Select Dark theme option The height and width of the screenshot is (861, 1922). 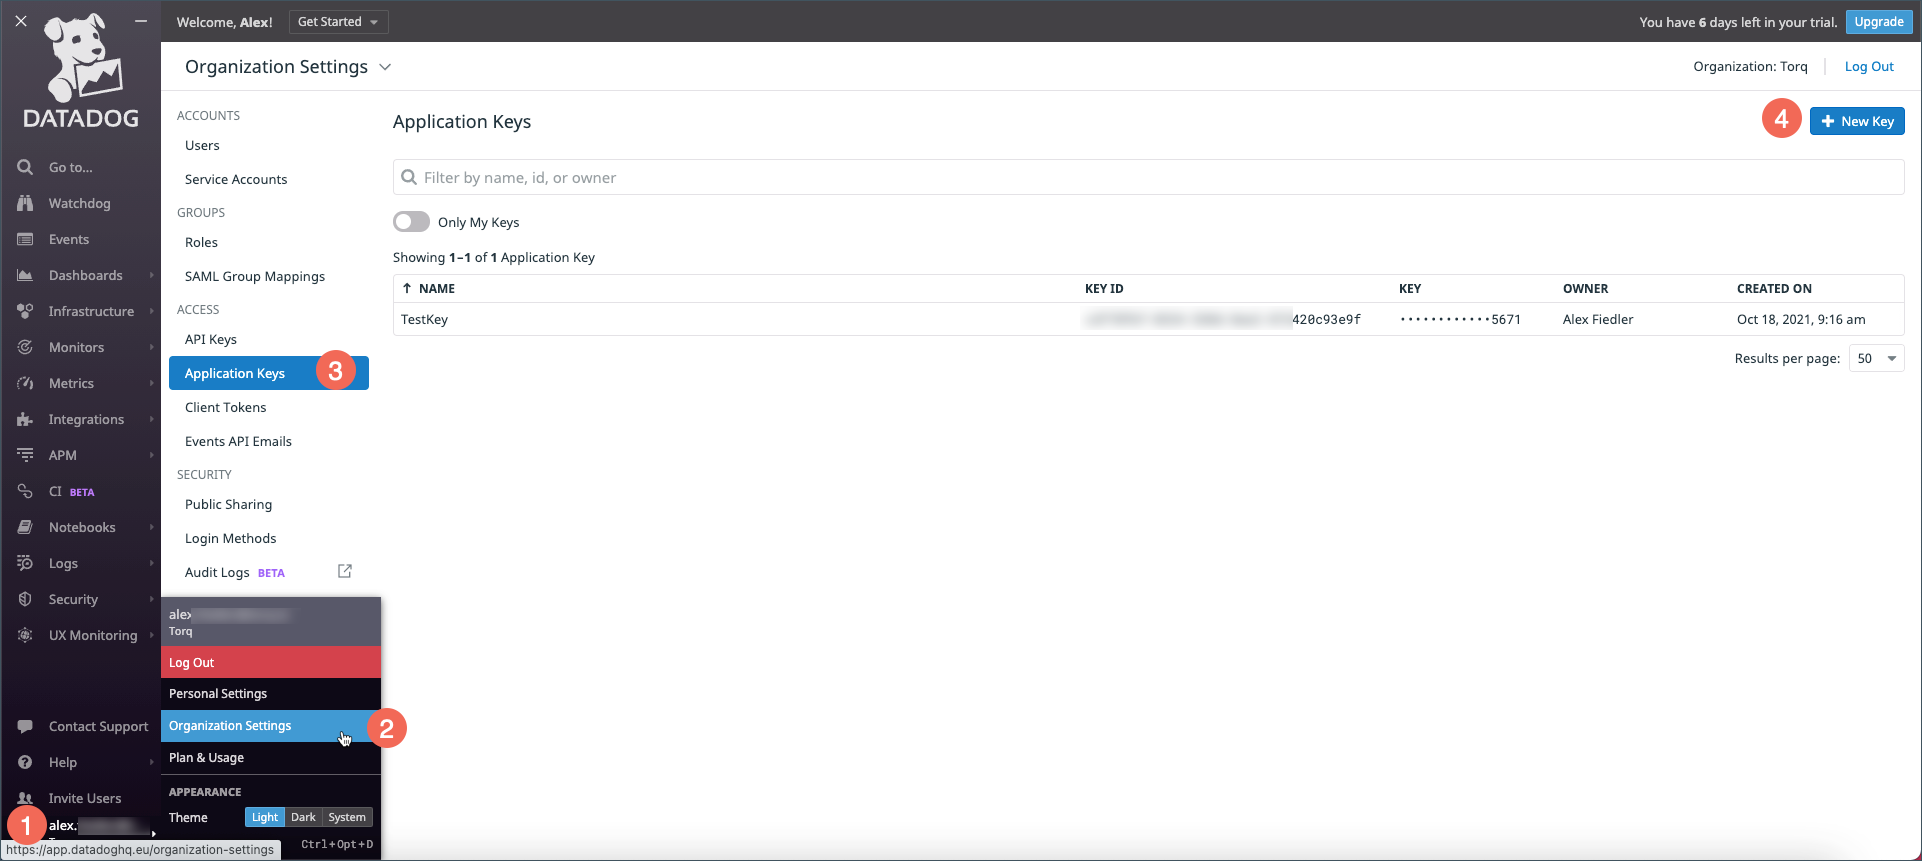(x=303, y=817)
